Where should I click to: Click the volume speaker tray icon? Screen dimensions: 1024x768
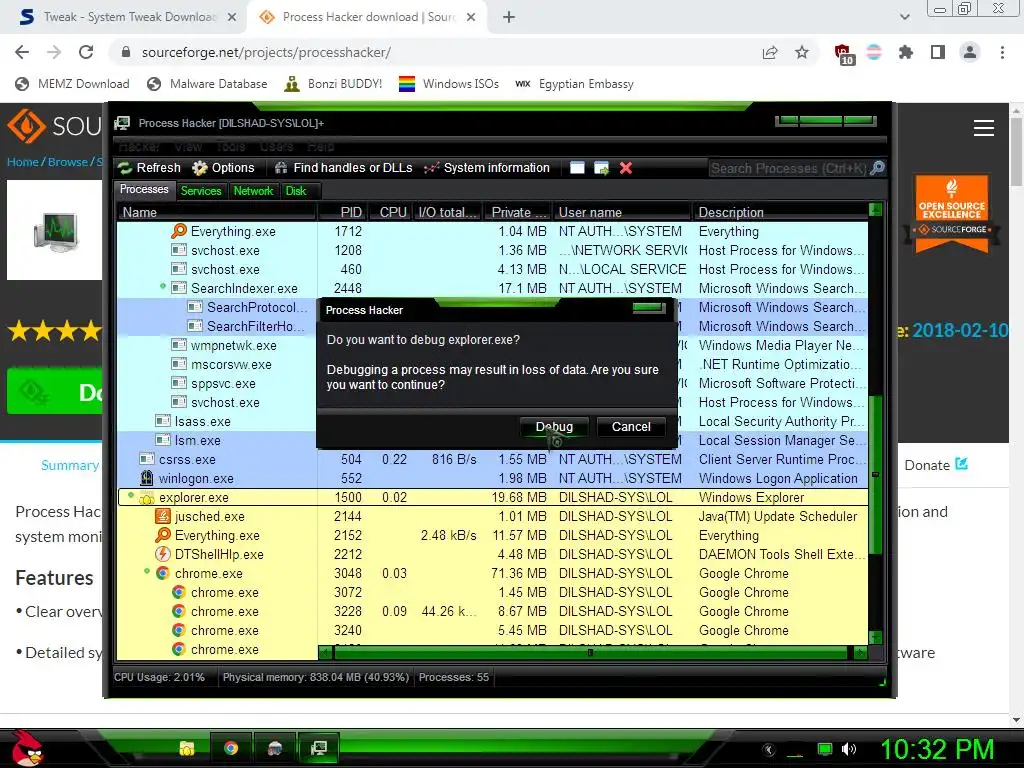pos(849,749)
